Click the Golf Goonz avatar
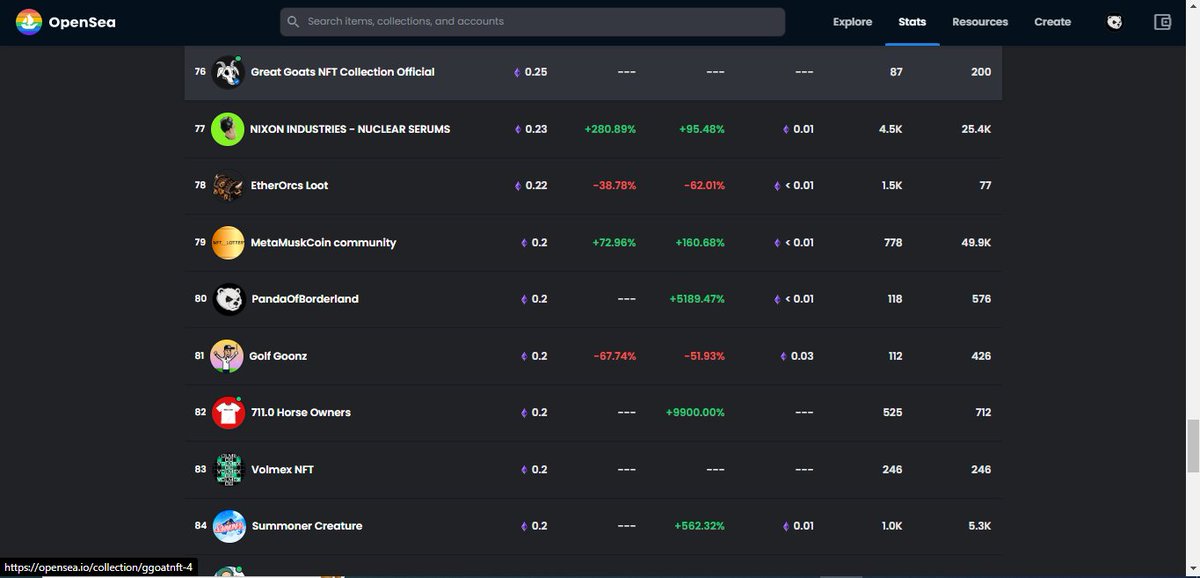Screen dimensions: 1200x578 pyautogui.click(x=227, y=356)
